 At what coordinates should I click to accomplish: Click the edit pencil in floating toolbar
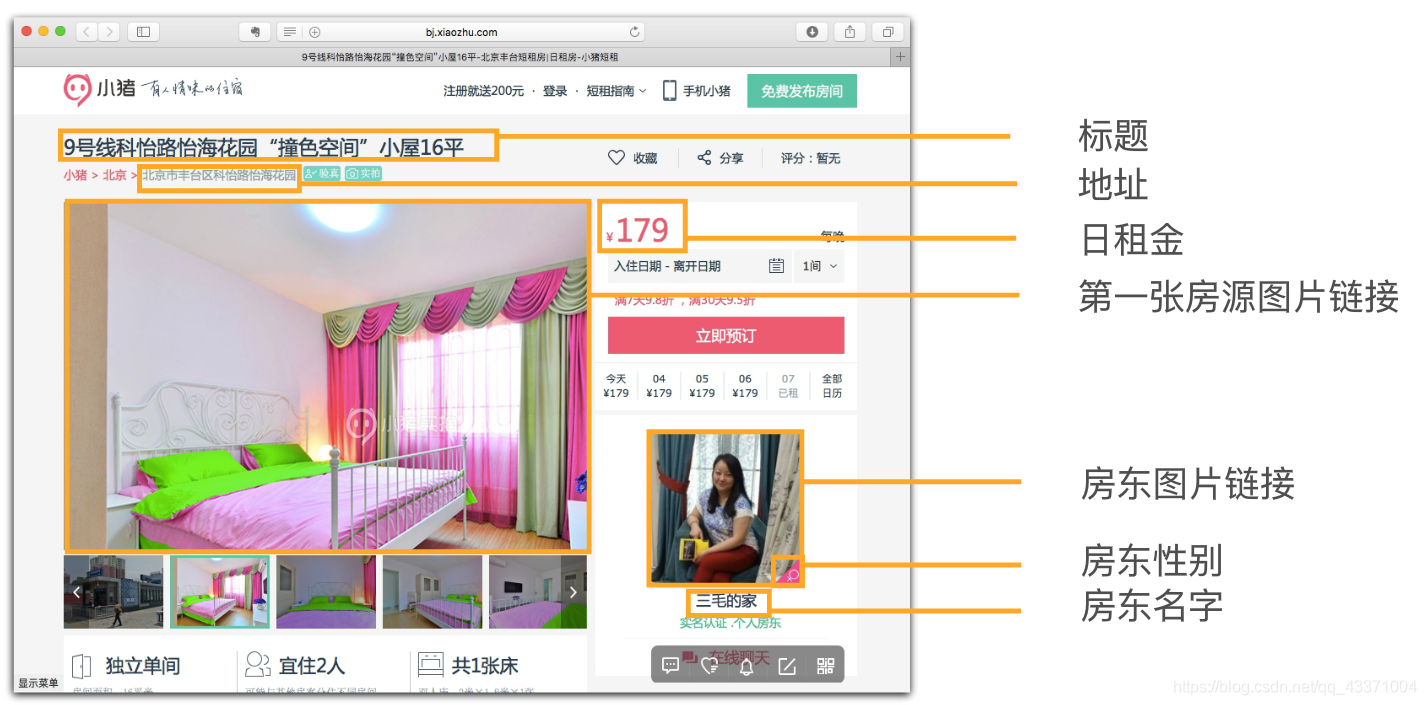click(x=787, y=666)
